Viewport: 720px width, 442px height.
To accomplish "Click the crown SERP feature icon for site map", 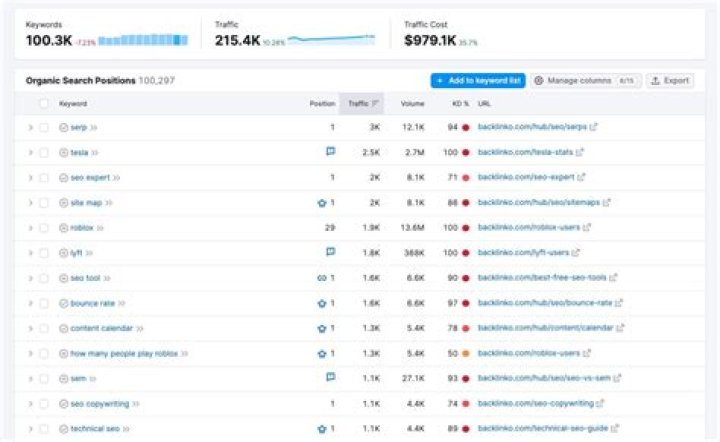I will coord(322,202).
